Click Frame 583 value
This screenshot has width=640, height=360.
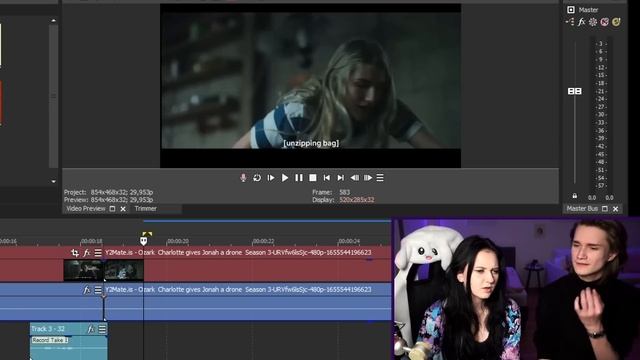(344, 192)
